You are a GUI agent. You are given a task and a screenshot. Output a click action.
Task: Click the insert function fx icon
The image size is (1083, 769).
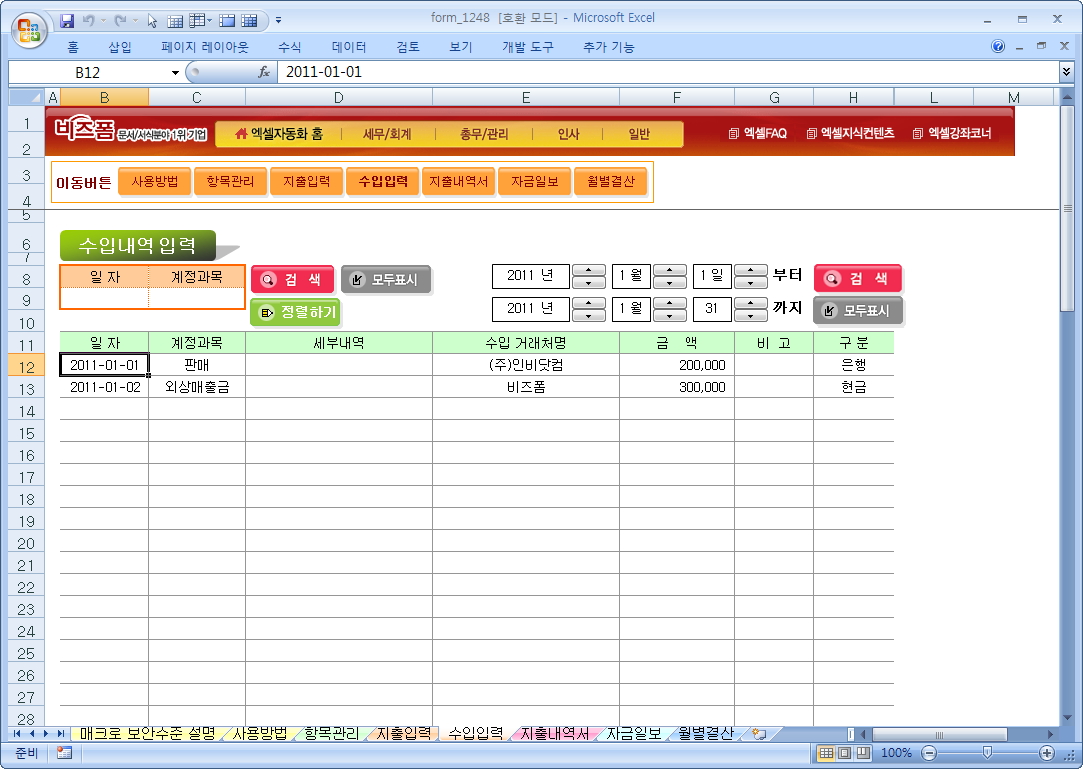(264, 72)
